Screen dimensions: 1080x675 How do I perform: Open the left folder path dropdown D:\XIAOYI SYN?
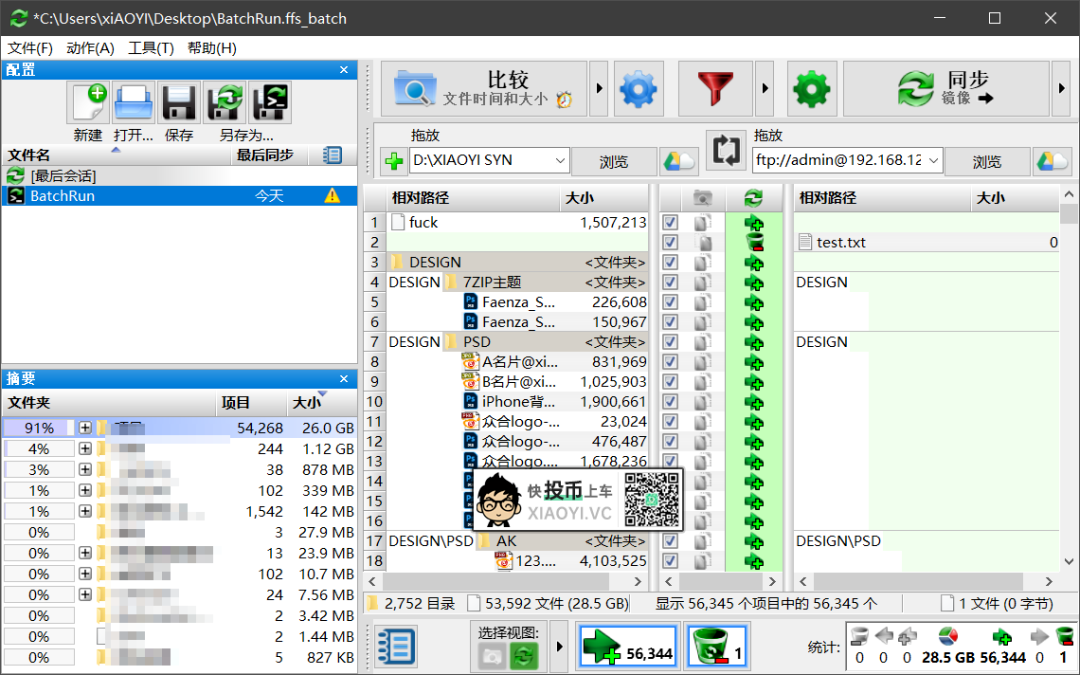coord(559,160)
